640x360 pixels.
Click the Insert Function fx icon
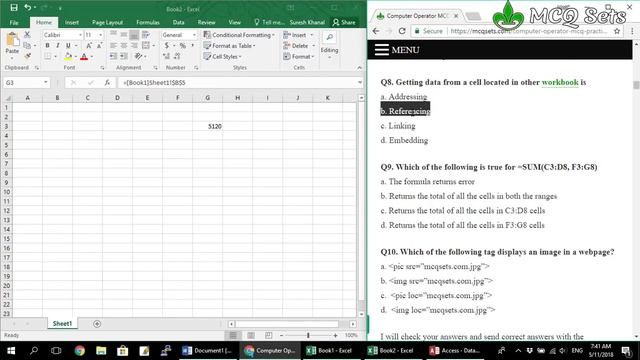107,82
